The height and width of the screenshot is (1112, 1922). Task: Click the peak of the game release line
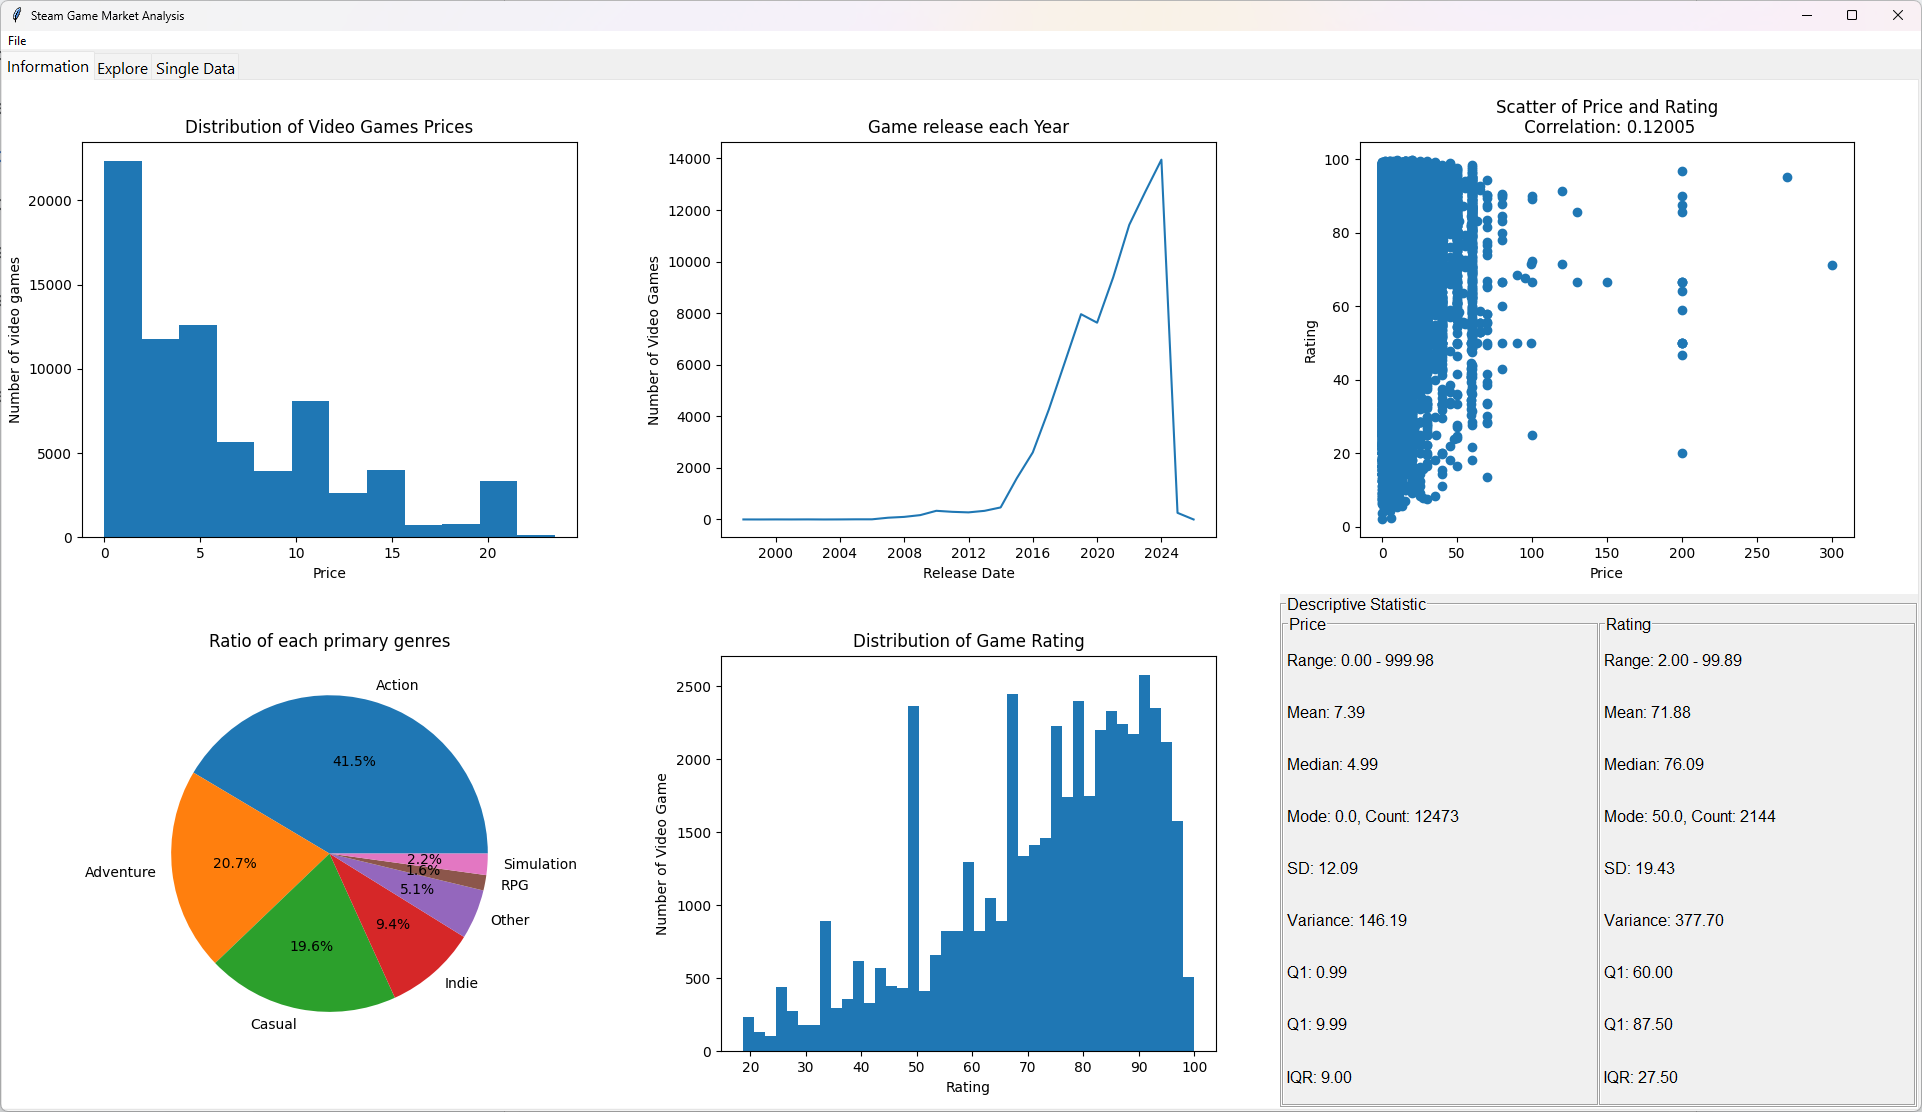pos(1160,161)
